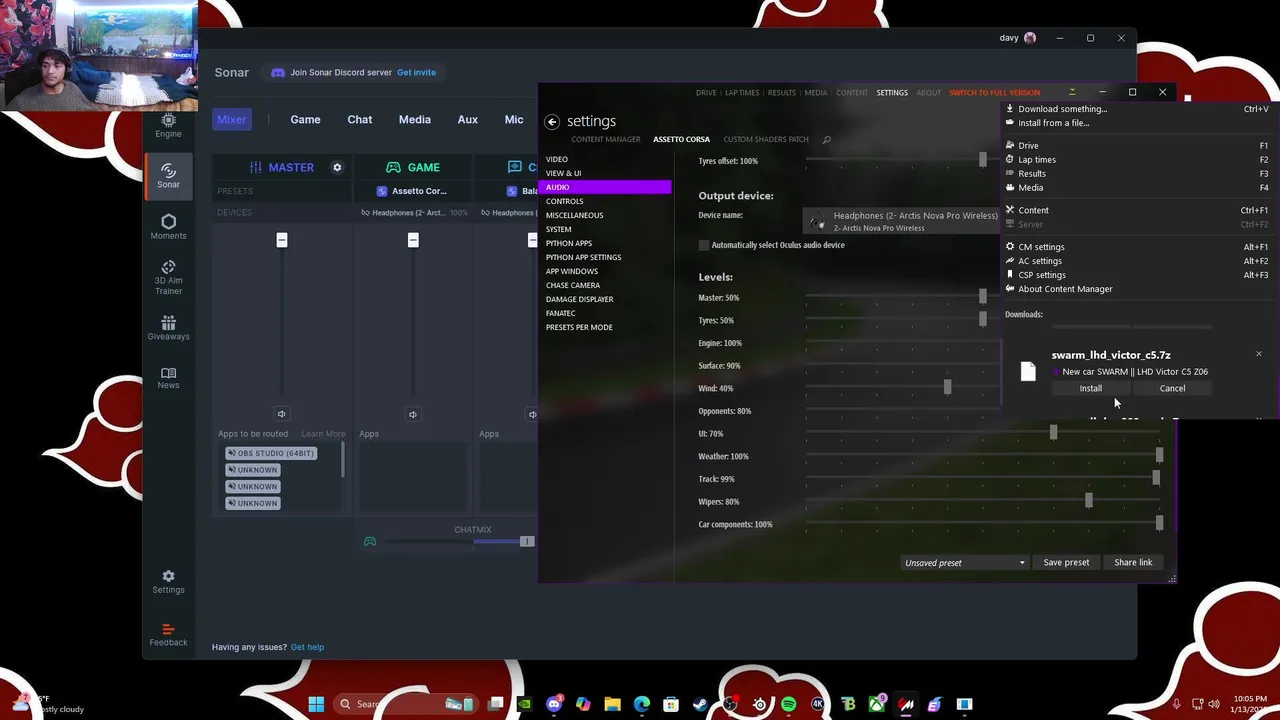Image resolution: width=1280 pixels, height=720 pixels.
Task: Select CHASE CAMERA settings category
Action: pyautogui.click(x=605, y=285)
